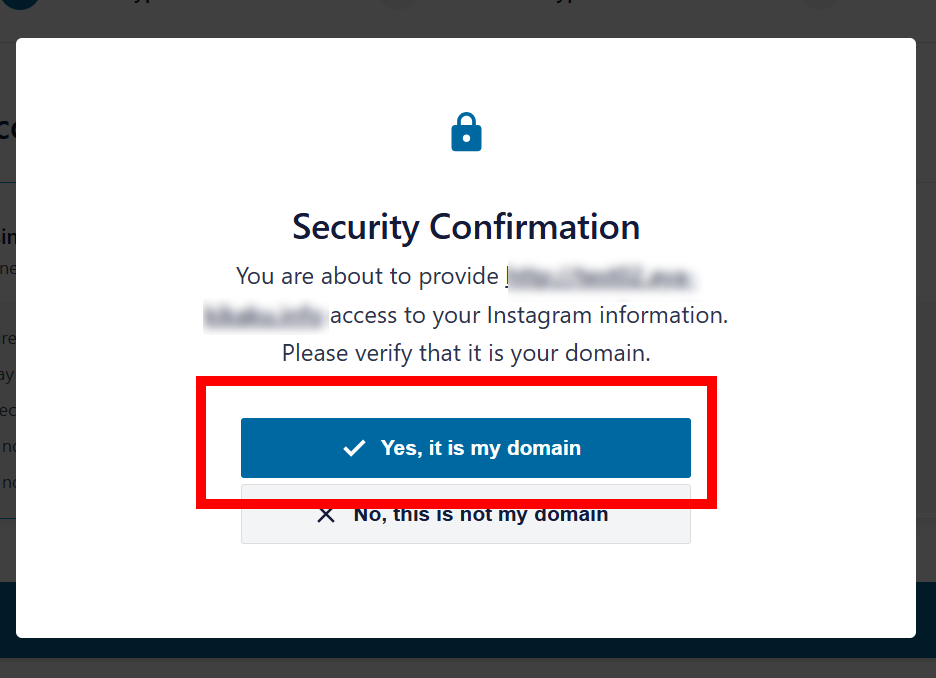Viewport: 936px width, 678px height.
Task: Confirm with Yes, it is my domain
Action: [x=465, y=448]
